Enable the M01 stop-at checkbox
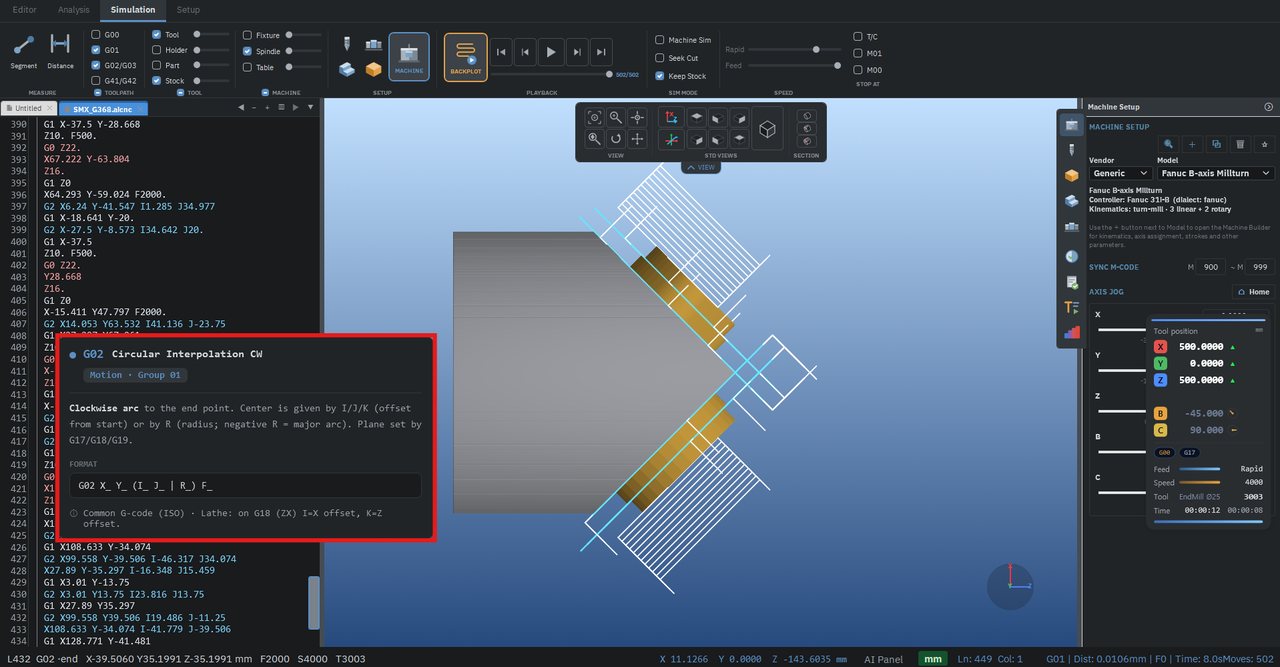 coord(858,53)
